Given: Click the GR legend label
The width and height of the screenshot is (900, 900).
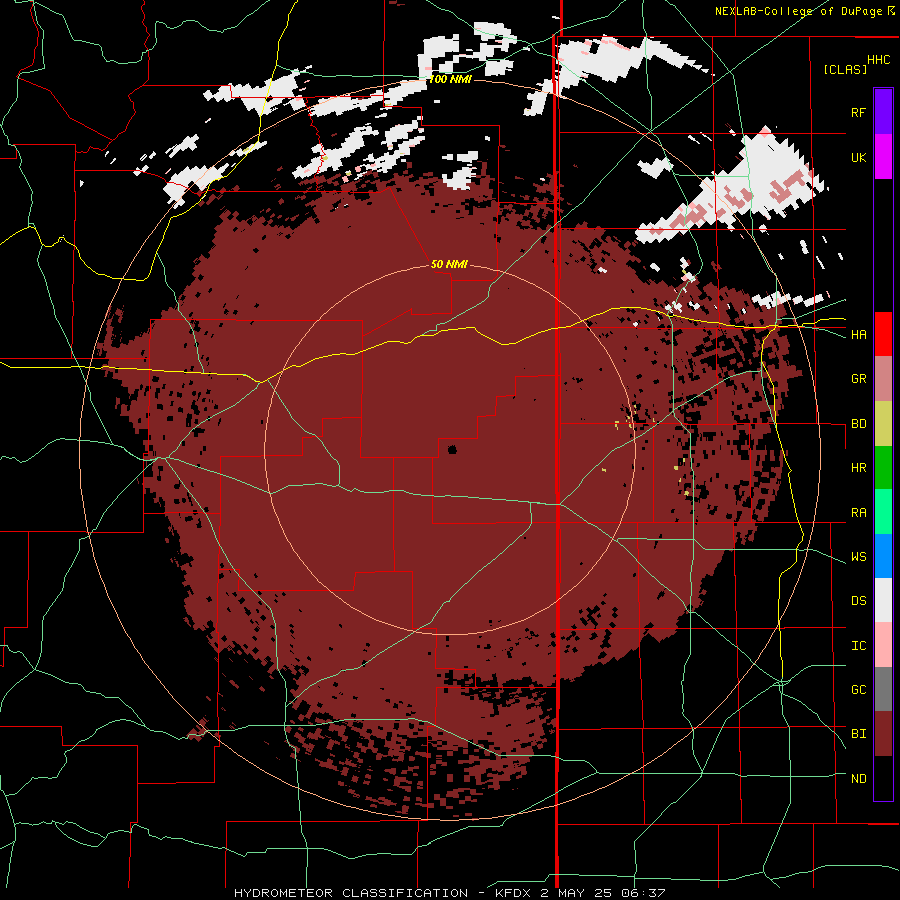Looking at the screenshot, I should point(858,379).
